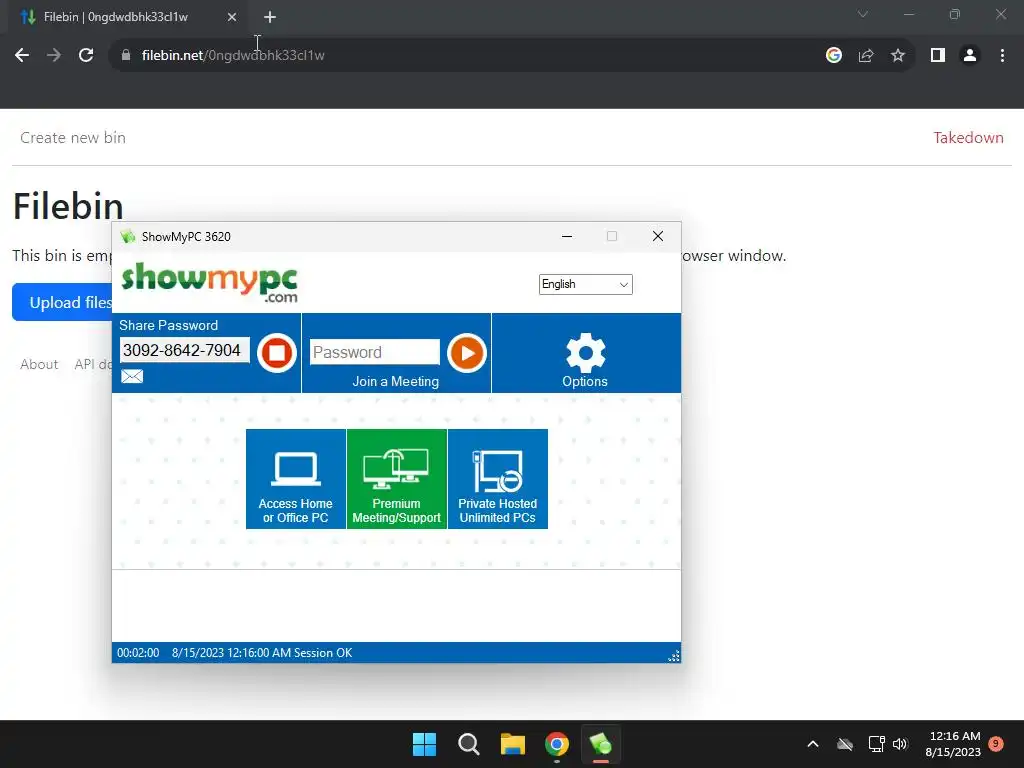
Task: Open network tray icon
Action: [x=876, y=744]
